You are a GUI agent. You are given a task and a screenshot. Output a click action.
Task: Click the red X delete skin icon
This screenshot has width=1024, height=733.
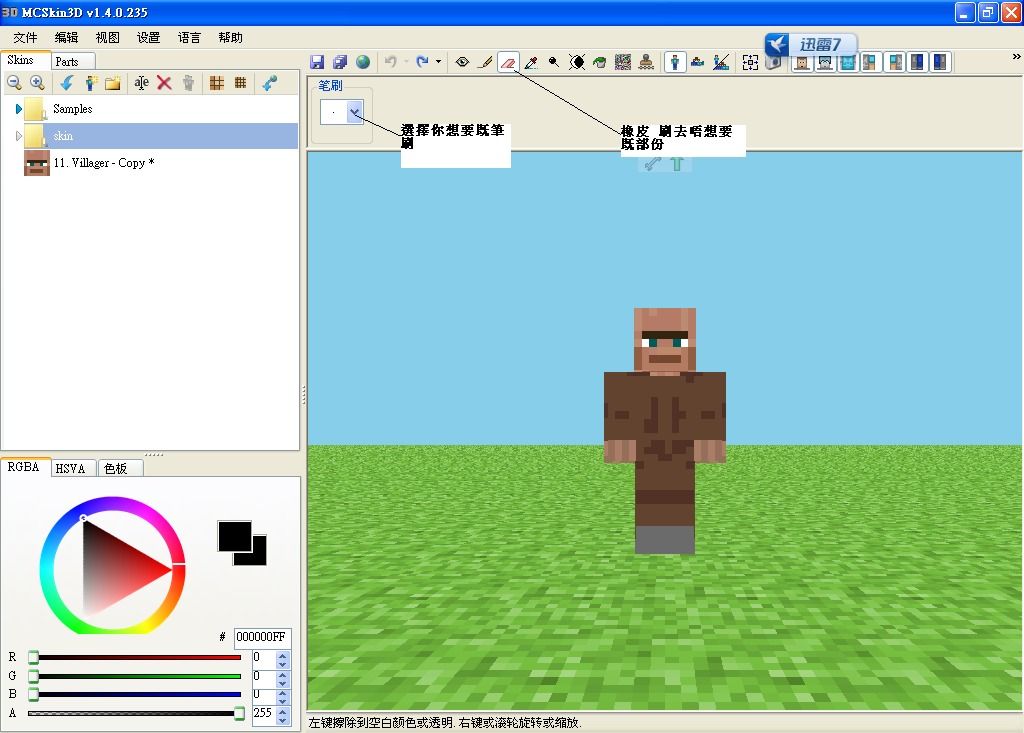point(165,83)
